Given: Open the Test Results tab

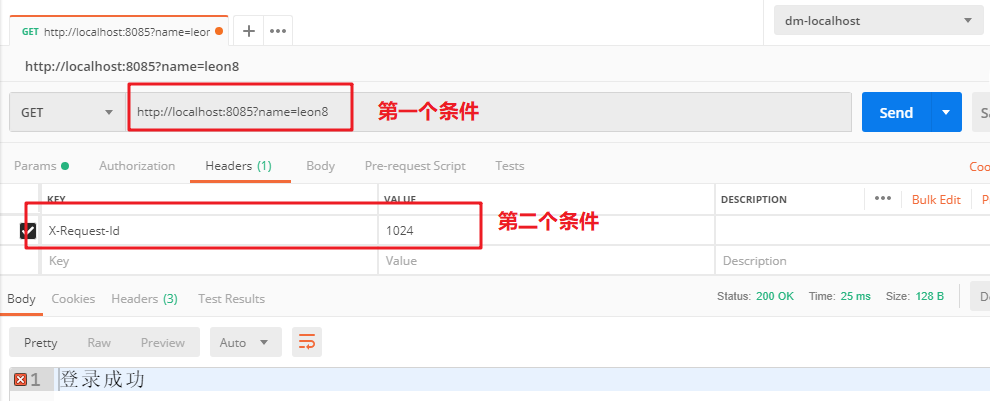Looking at the screenshot, I should click(x=232, y=299).
